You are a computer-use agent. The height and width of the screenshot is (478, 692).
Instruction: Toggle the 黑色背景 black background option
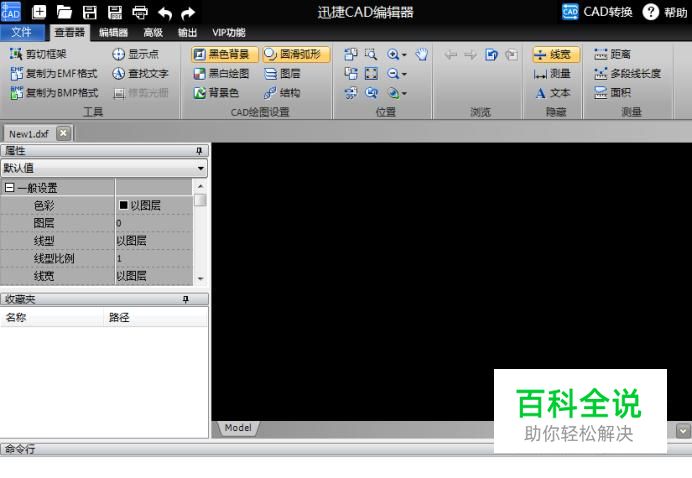pos(225,54)
